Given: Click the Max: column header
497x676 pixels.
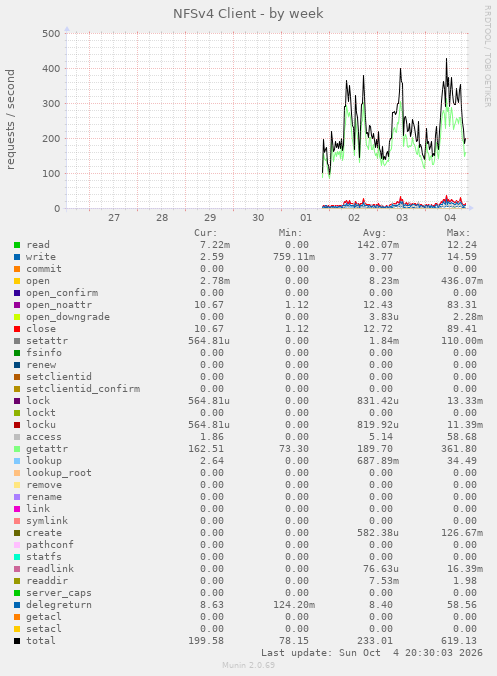Looking at the screenshot, I should click(459, 233).
